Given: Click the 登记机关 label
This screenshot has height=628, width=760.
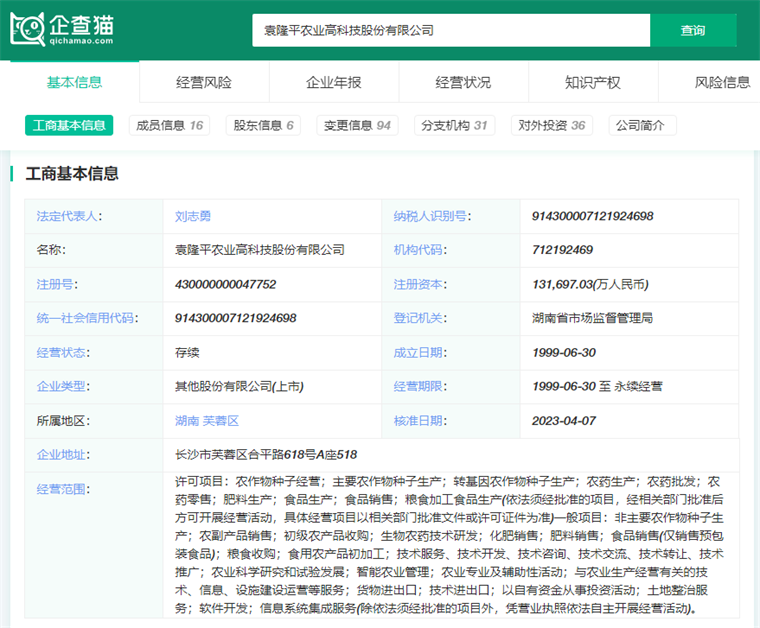Looking at the screenshot, I should (420, 318).
